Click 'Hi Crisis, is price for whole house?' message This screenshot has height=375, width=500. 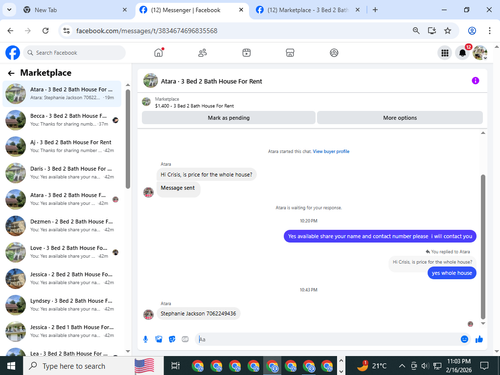[x=206, y=174]
